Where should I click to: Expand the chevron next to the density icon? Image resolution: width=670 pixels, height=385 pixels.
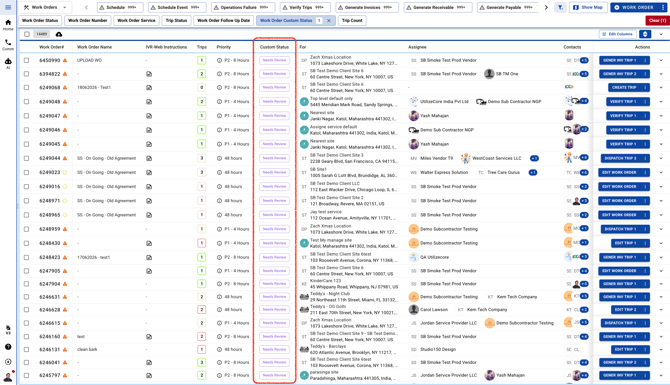tap(661, 34)
